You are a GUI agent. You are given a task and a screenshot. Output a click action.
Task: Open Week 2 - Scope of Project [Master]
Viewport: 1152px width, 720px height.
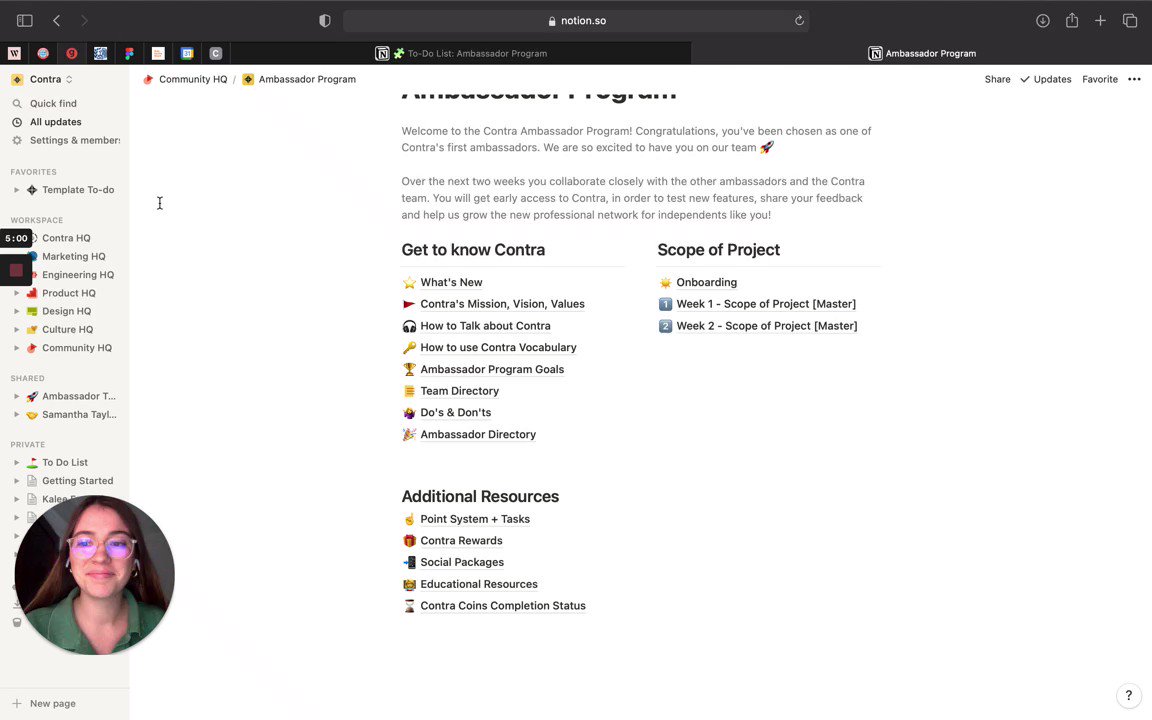(766, 325)
